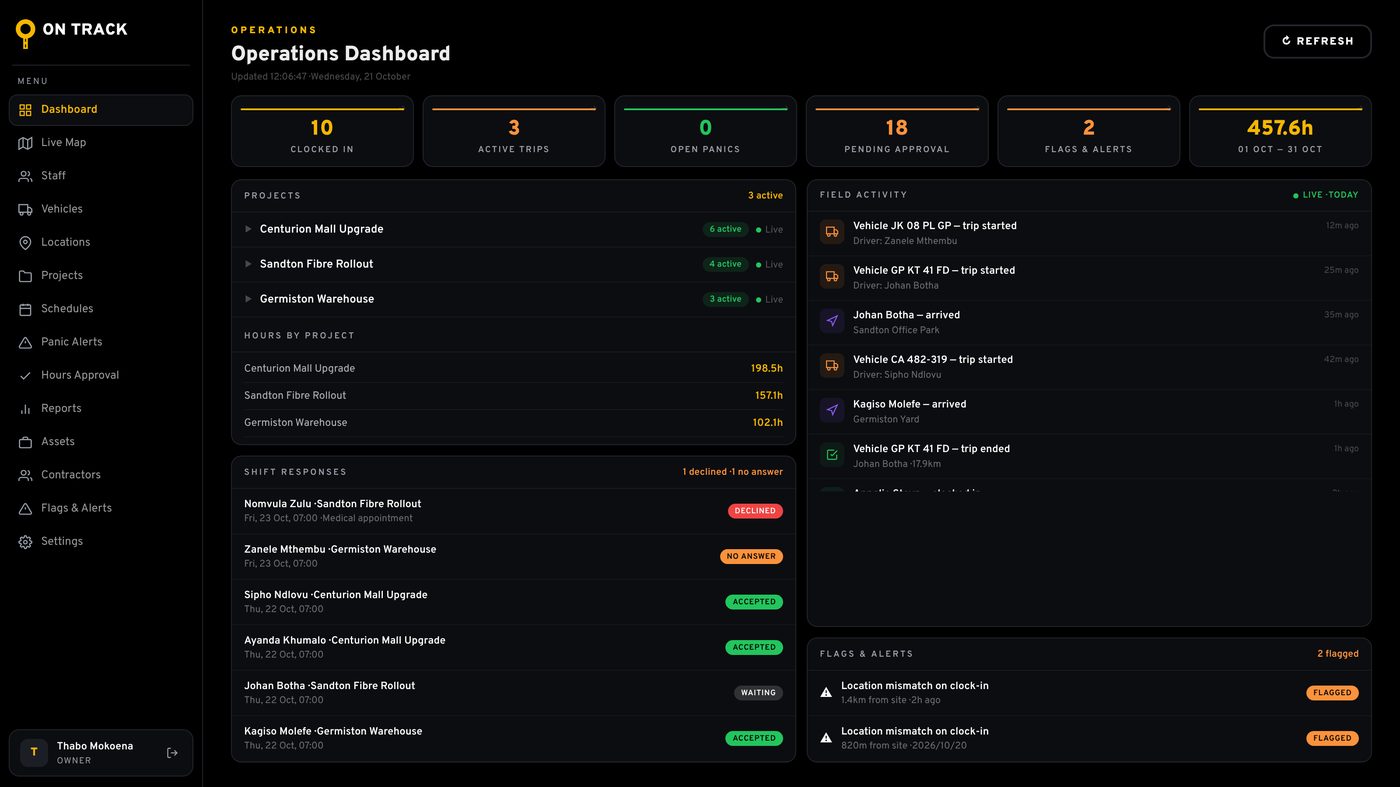Click check icon for trip ended entry
The width and height of the screenshot is (1400, 787).
(x=832, y=455)
